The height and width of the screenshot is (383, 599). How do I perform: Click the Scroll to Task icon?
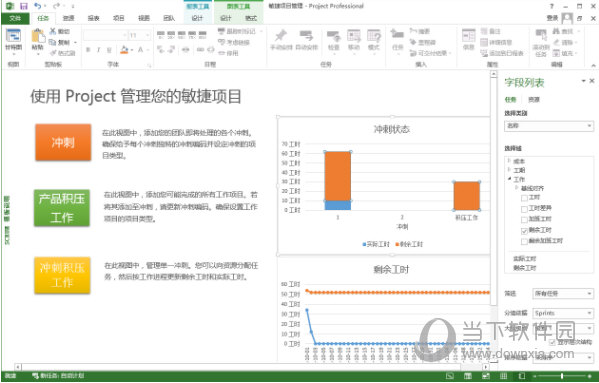point(541,36)
